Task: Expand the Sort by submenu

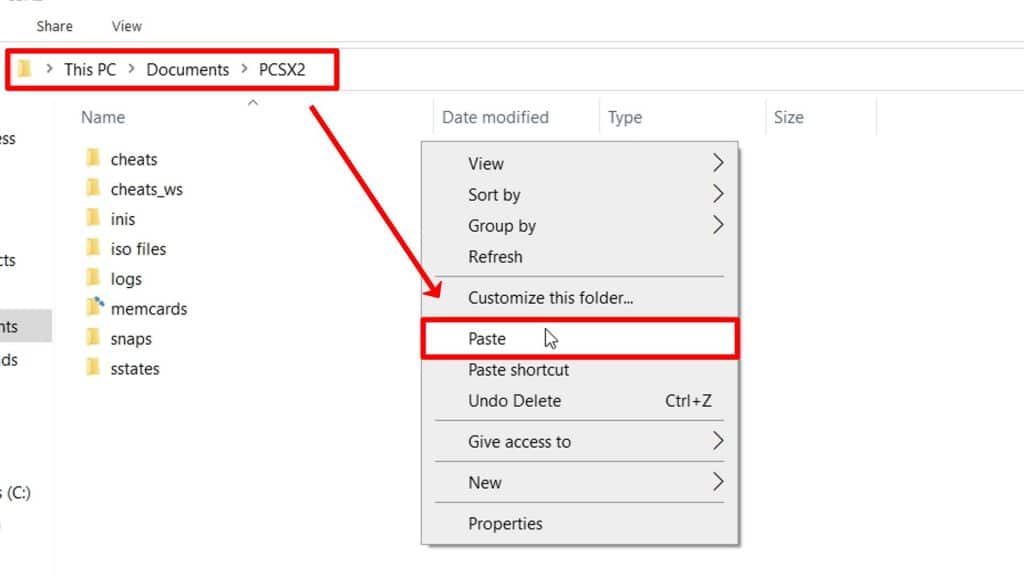Action: pos(718,194)
